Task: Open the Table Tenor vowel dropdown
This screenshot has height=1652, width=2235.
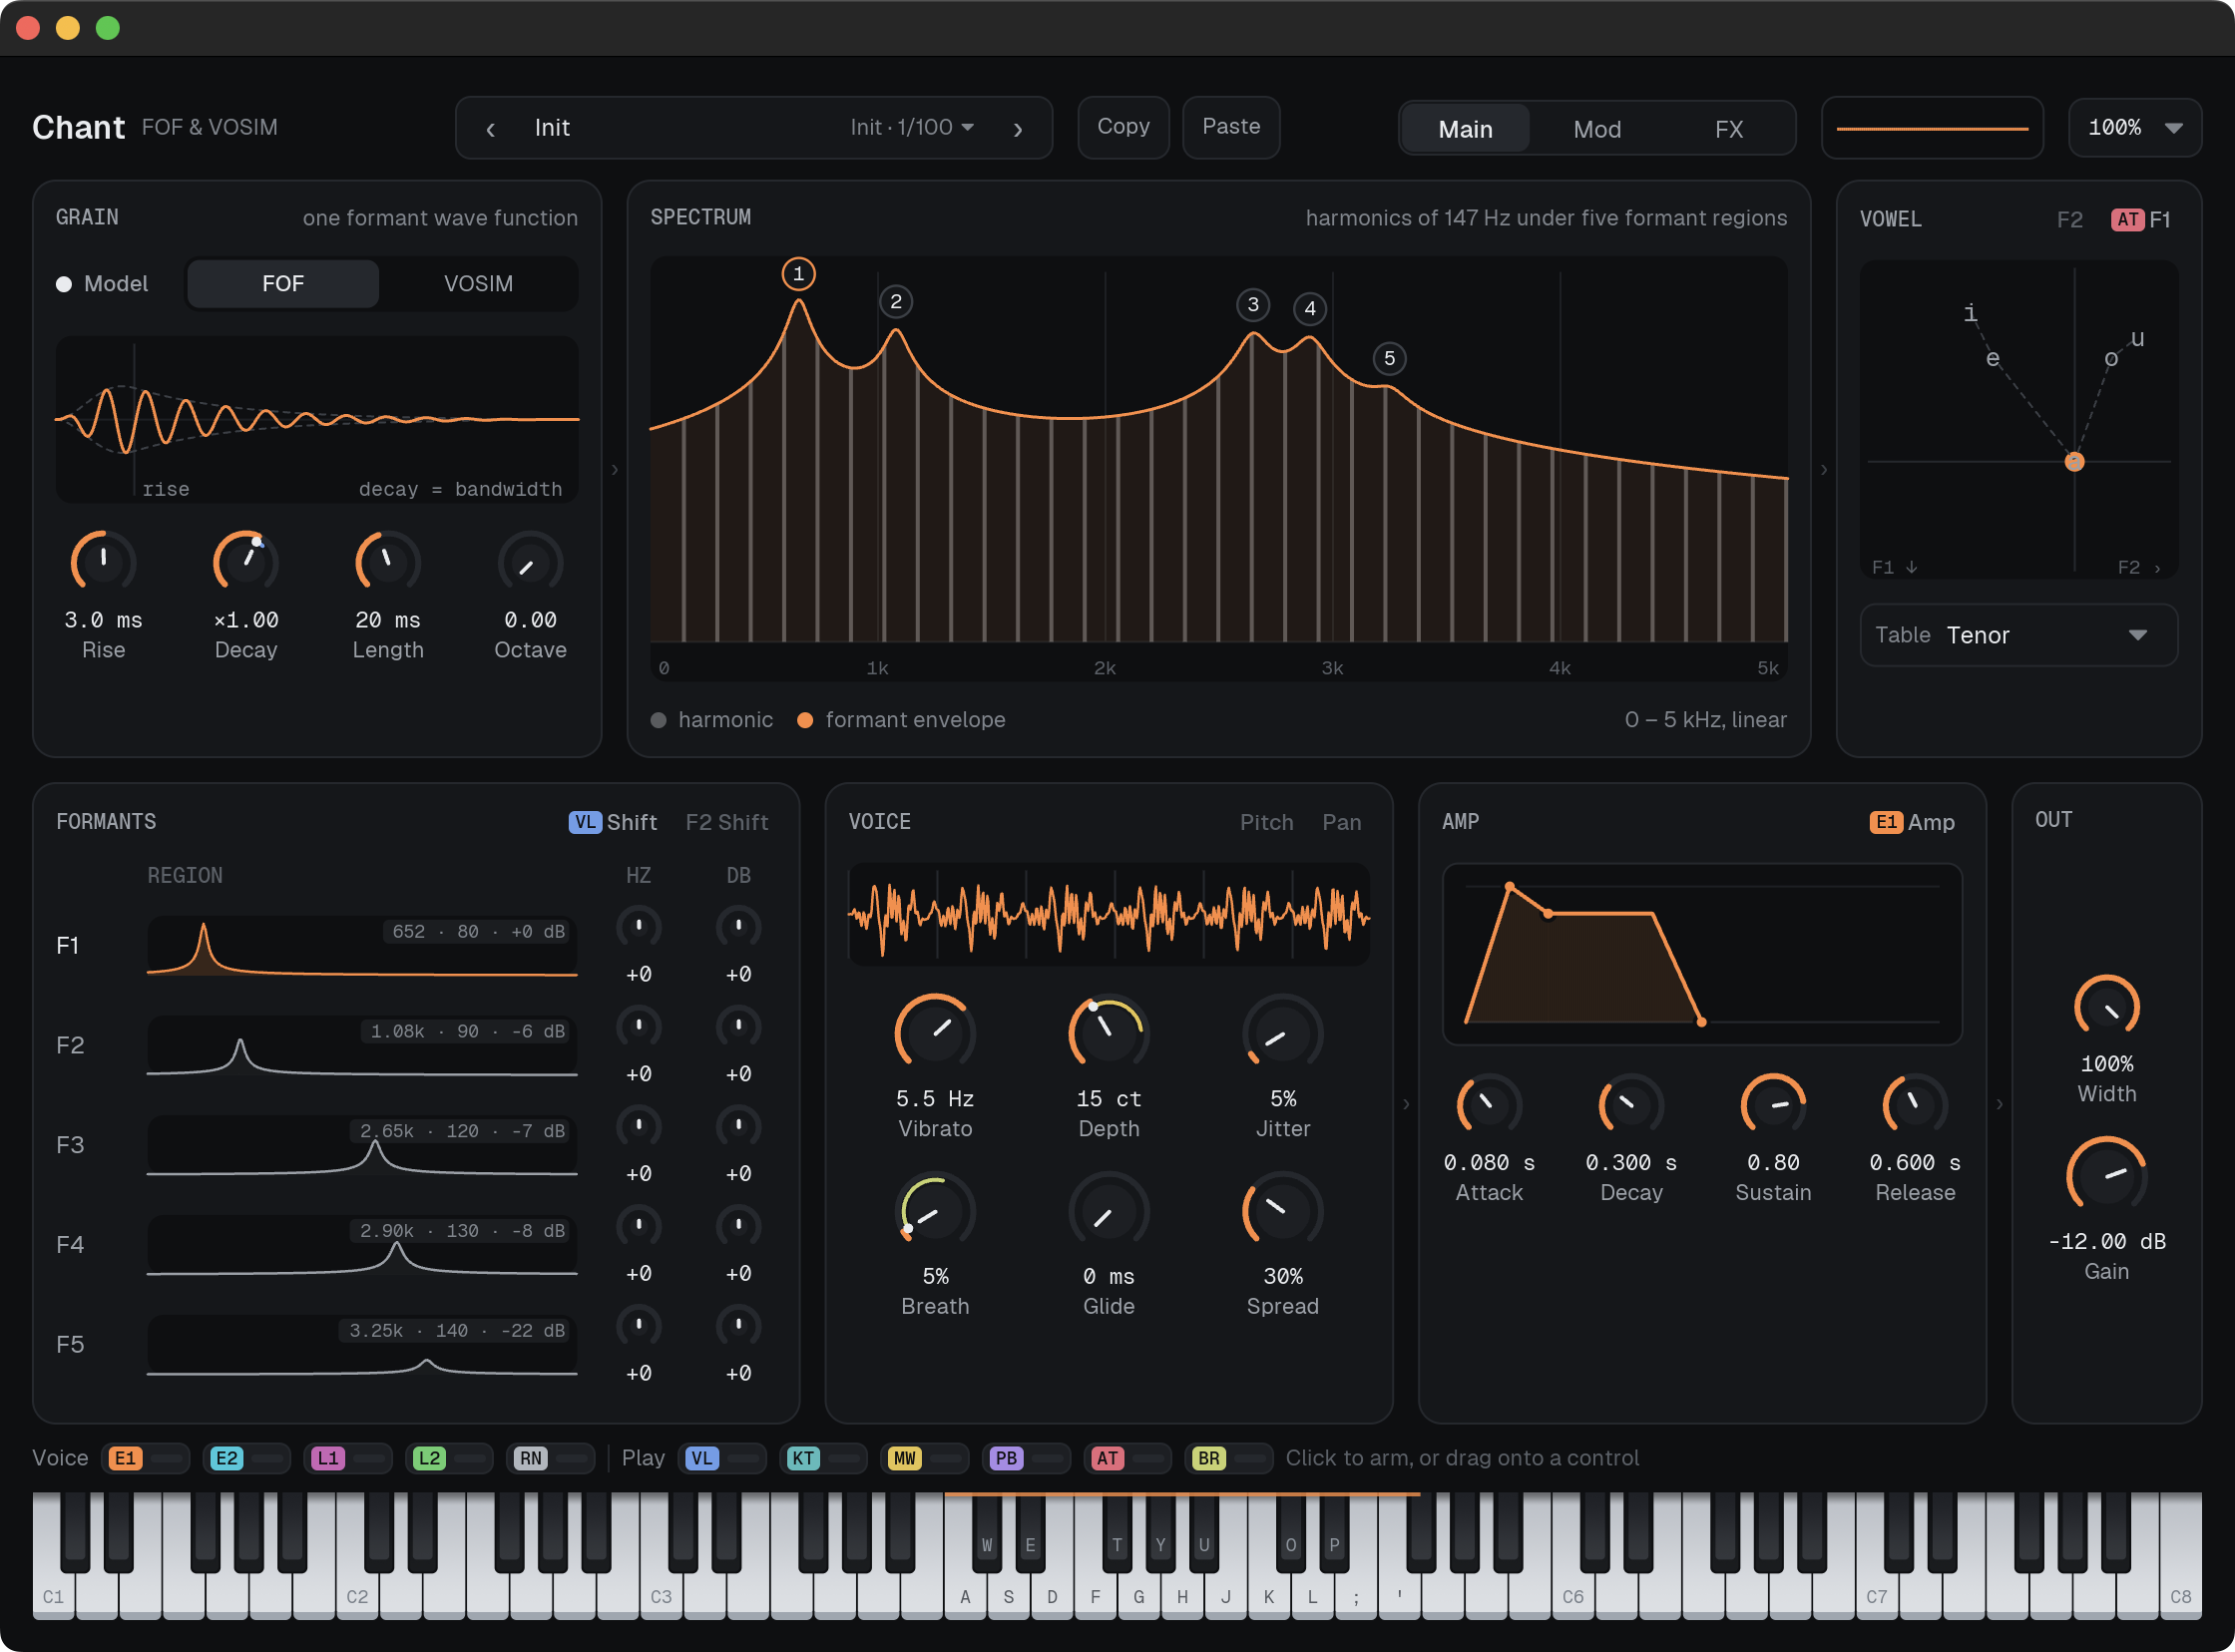Action: point(2018,635)
